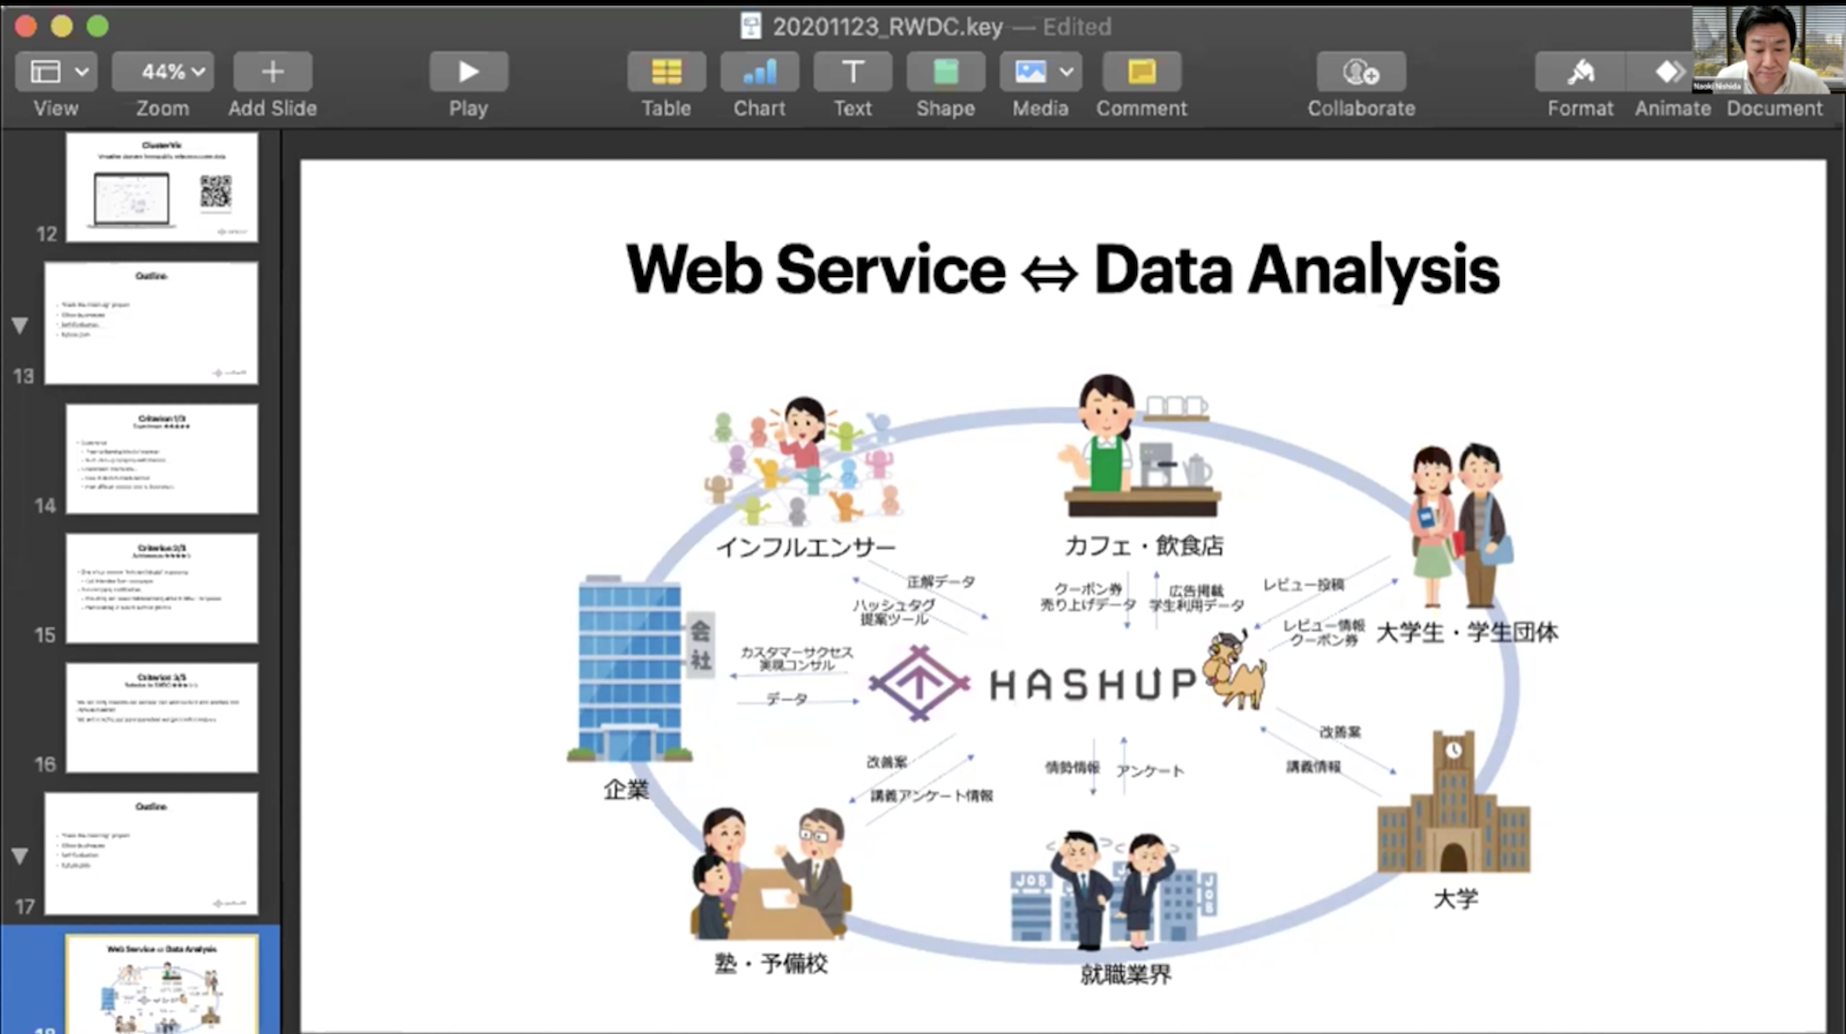Click the slide title Web Service ⇔ Data Analysis
Viewport: 1846px width, 1034px height.
(x=1062, y=270)
